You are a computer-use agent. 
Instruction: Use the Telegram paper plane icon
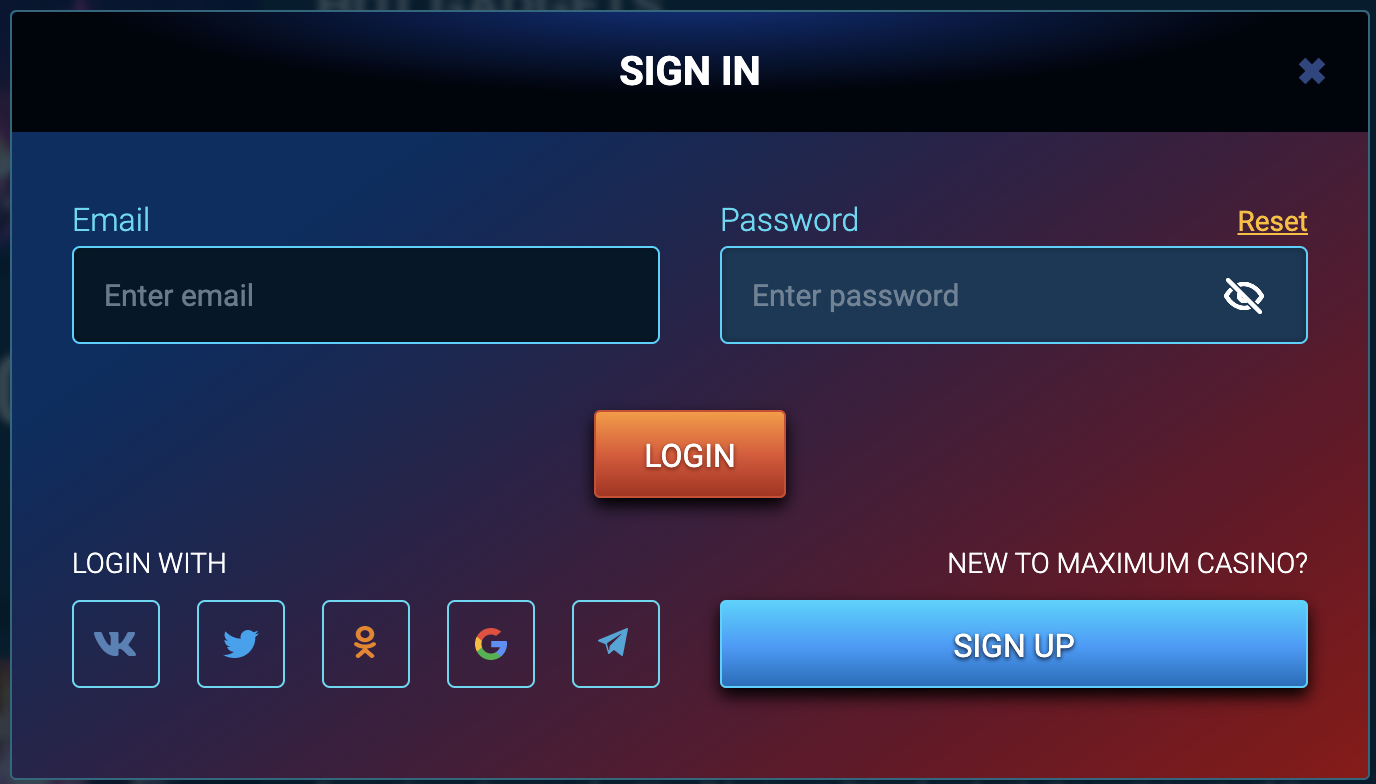coord(616,644)
